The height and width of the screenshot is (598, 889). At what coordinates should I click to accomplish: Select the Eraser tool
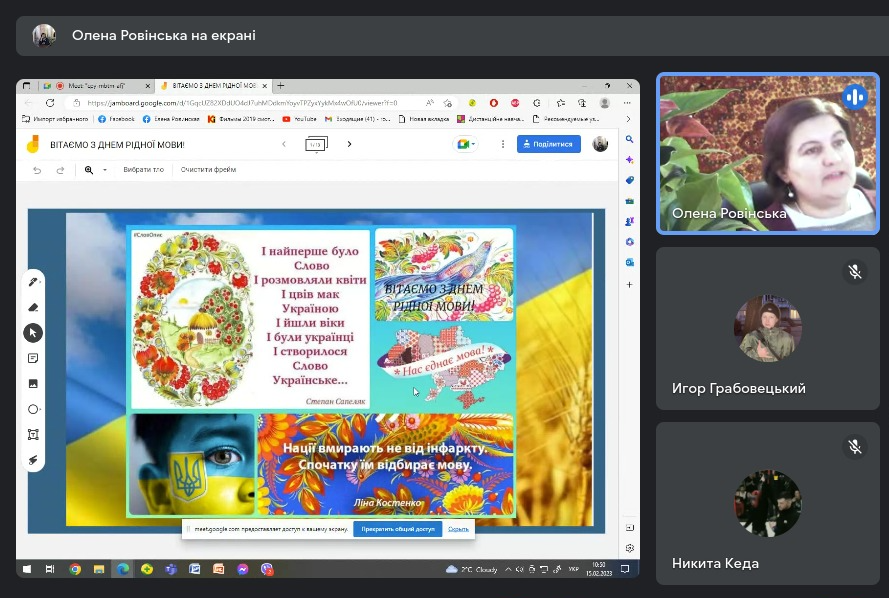tap(33, 307)
